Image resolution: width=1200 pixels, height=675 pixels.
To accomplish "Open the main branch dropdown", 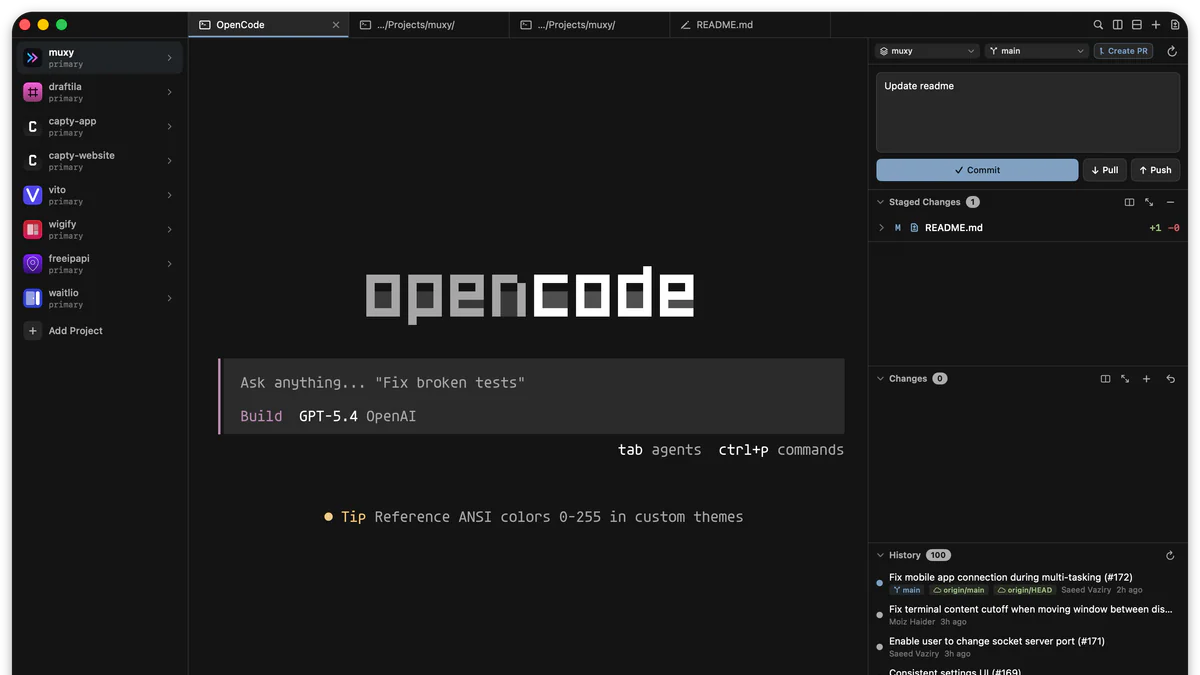I will click(x=1037, y=50).
